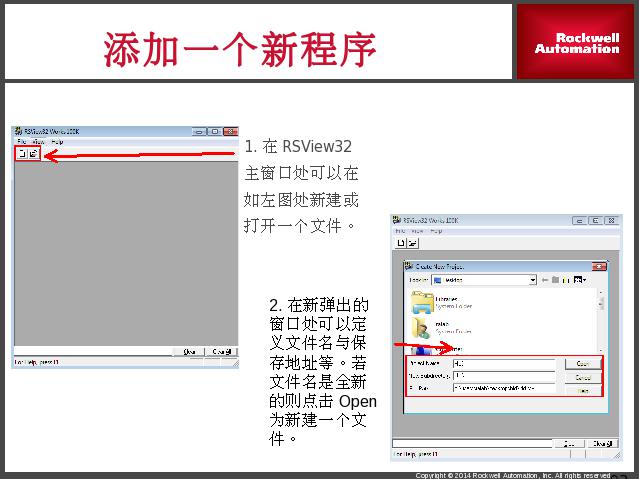Click the Project Name input field
This screenshot has height=480, width=640.
tap(504, 363)
